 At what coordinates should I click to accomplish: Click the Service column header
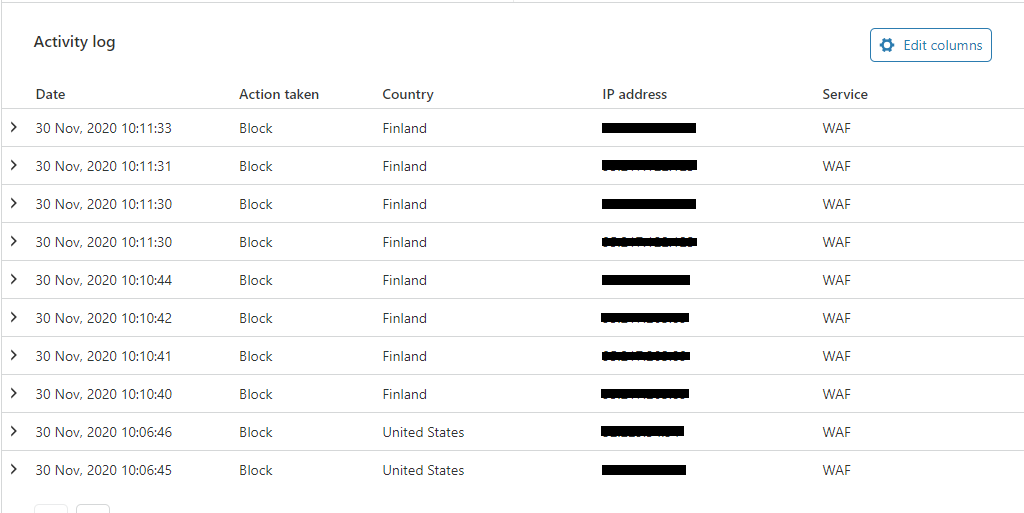coord(844,94)
